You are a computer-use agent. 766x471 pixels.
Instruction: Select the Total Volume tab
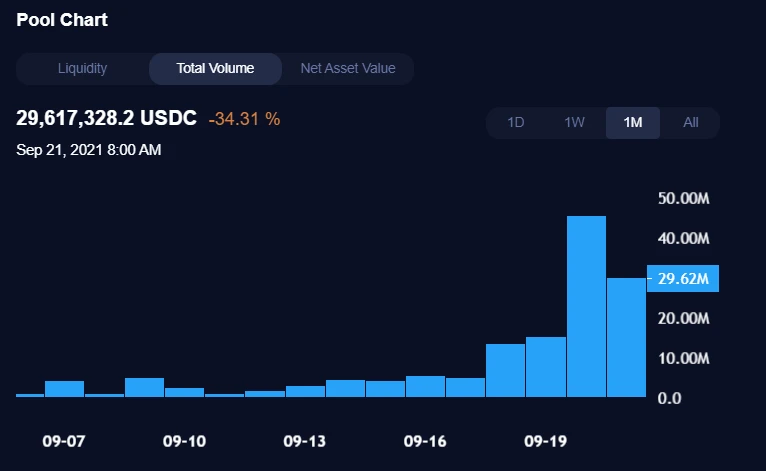(x=215, y=69)
